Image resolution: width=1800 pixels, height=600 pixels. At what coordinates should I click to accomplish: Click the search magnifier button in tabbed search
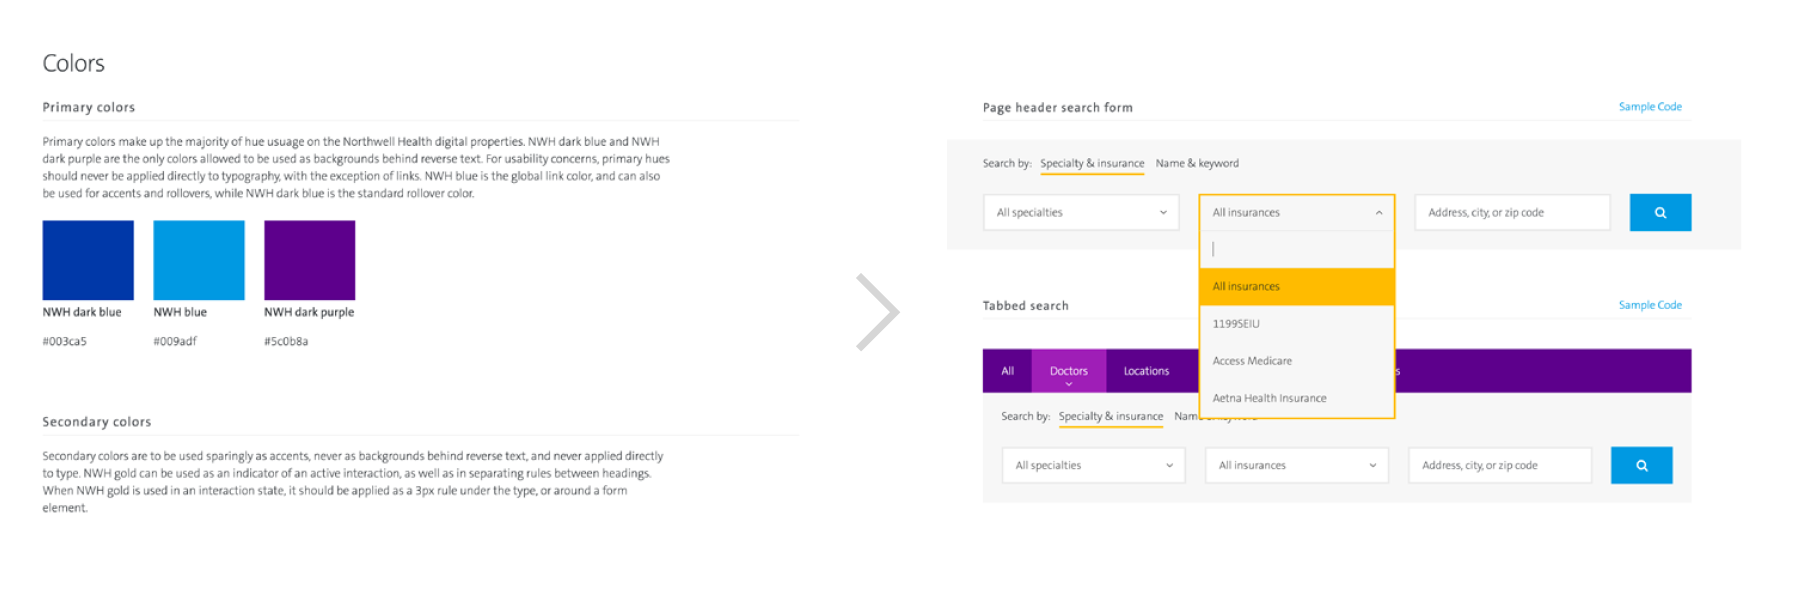coord(1641,465)
